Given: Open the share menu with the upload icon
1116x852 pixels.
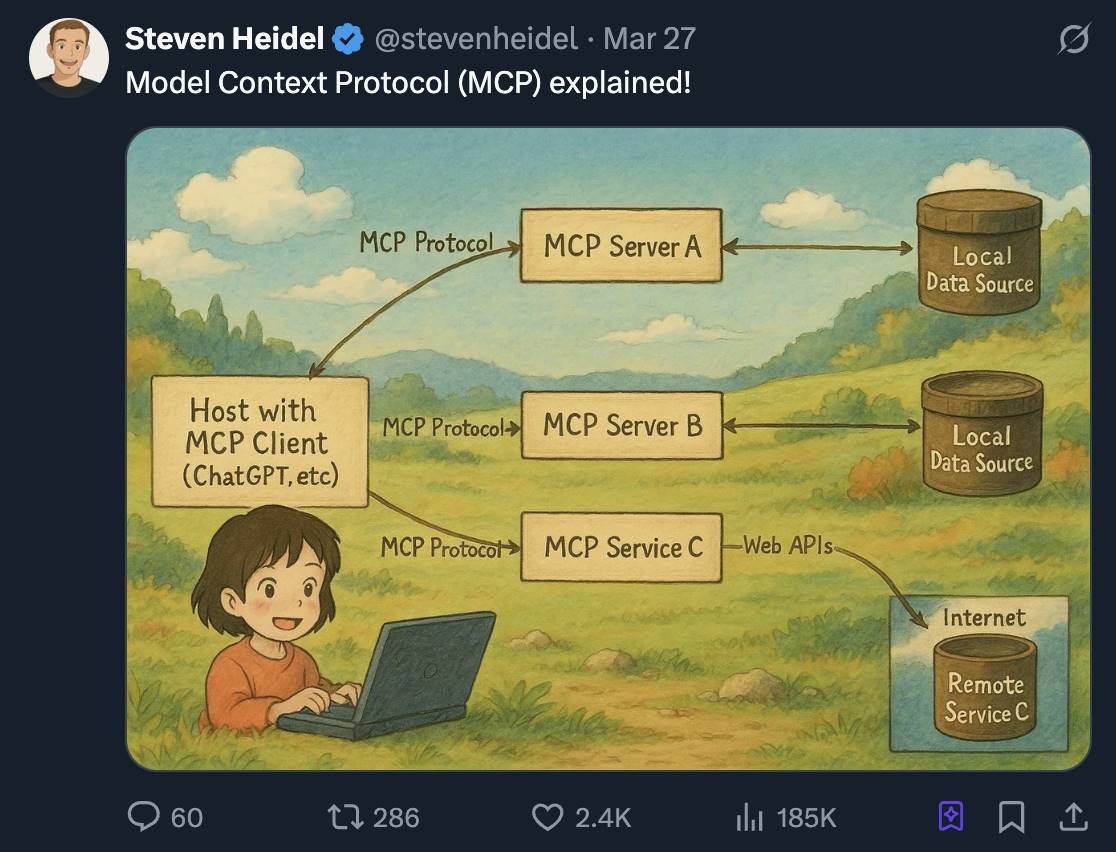Looking at the screenshot, I should click(1073, 817).
